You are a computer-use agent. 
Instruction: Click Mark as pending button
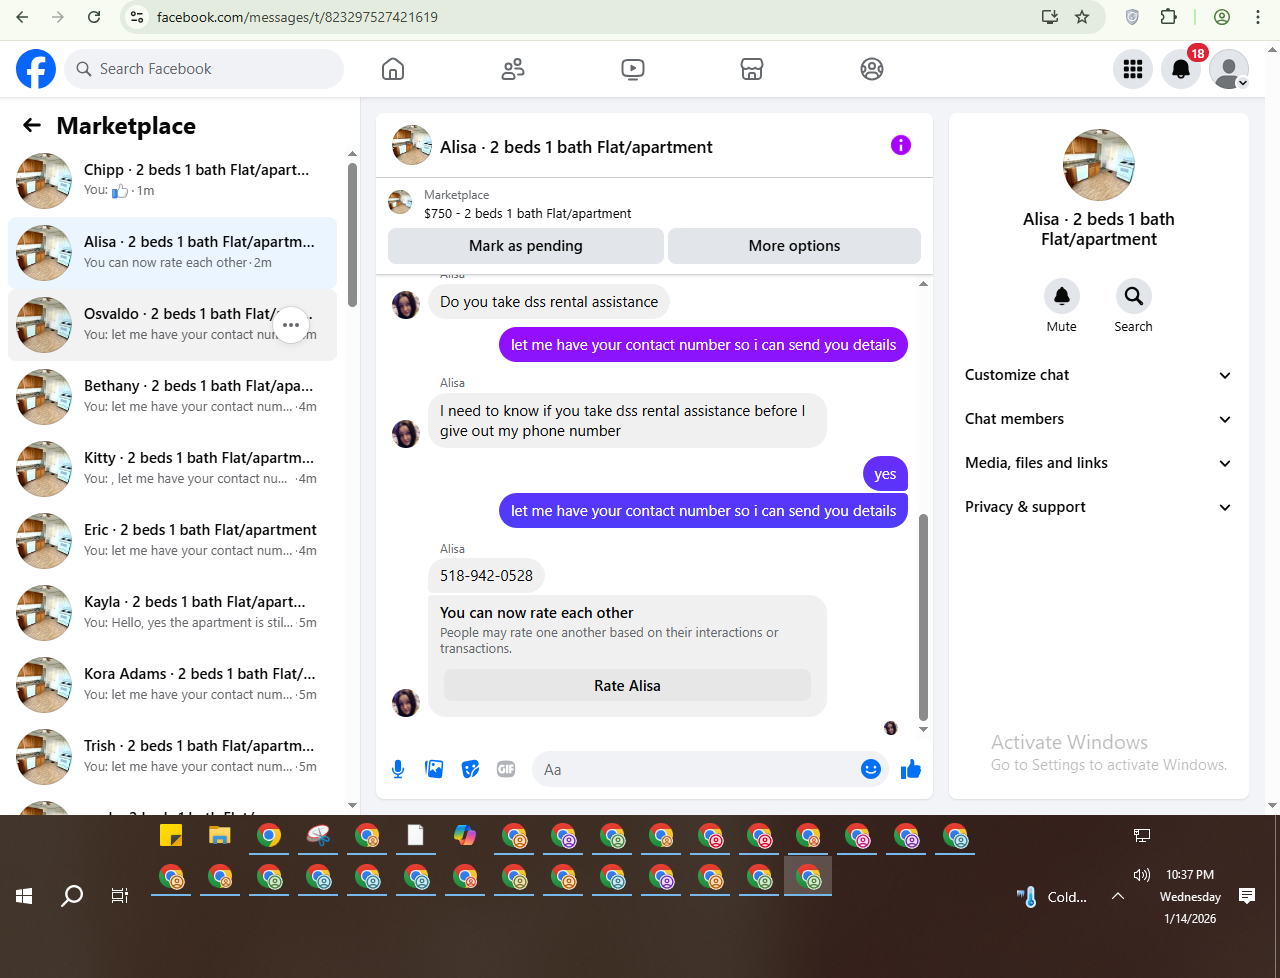[x=526, y=246]
